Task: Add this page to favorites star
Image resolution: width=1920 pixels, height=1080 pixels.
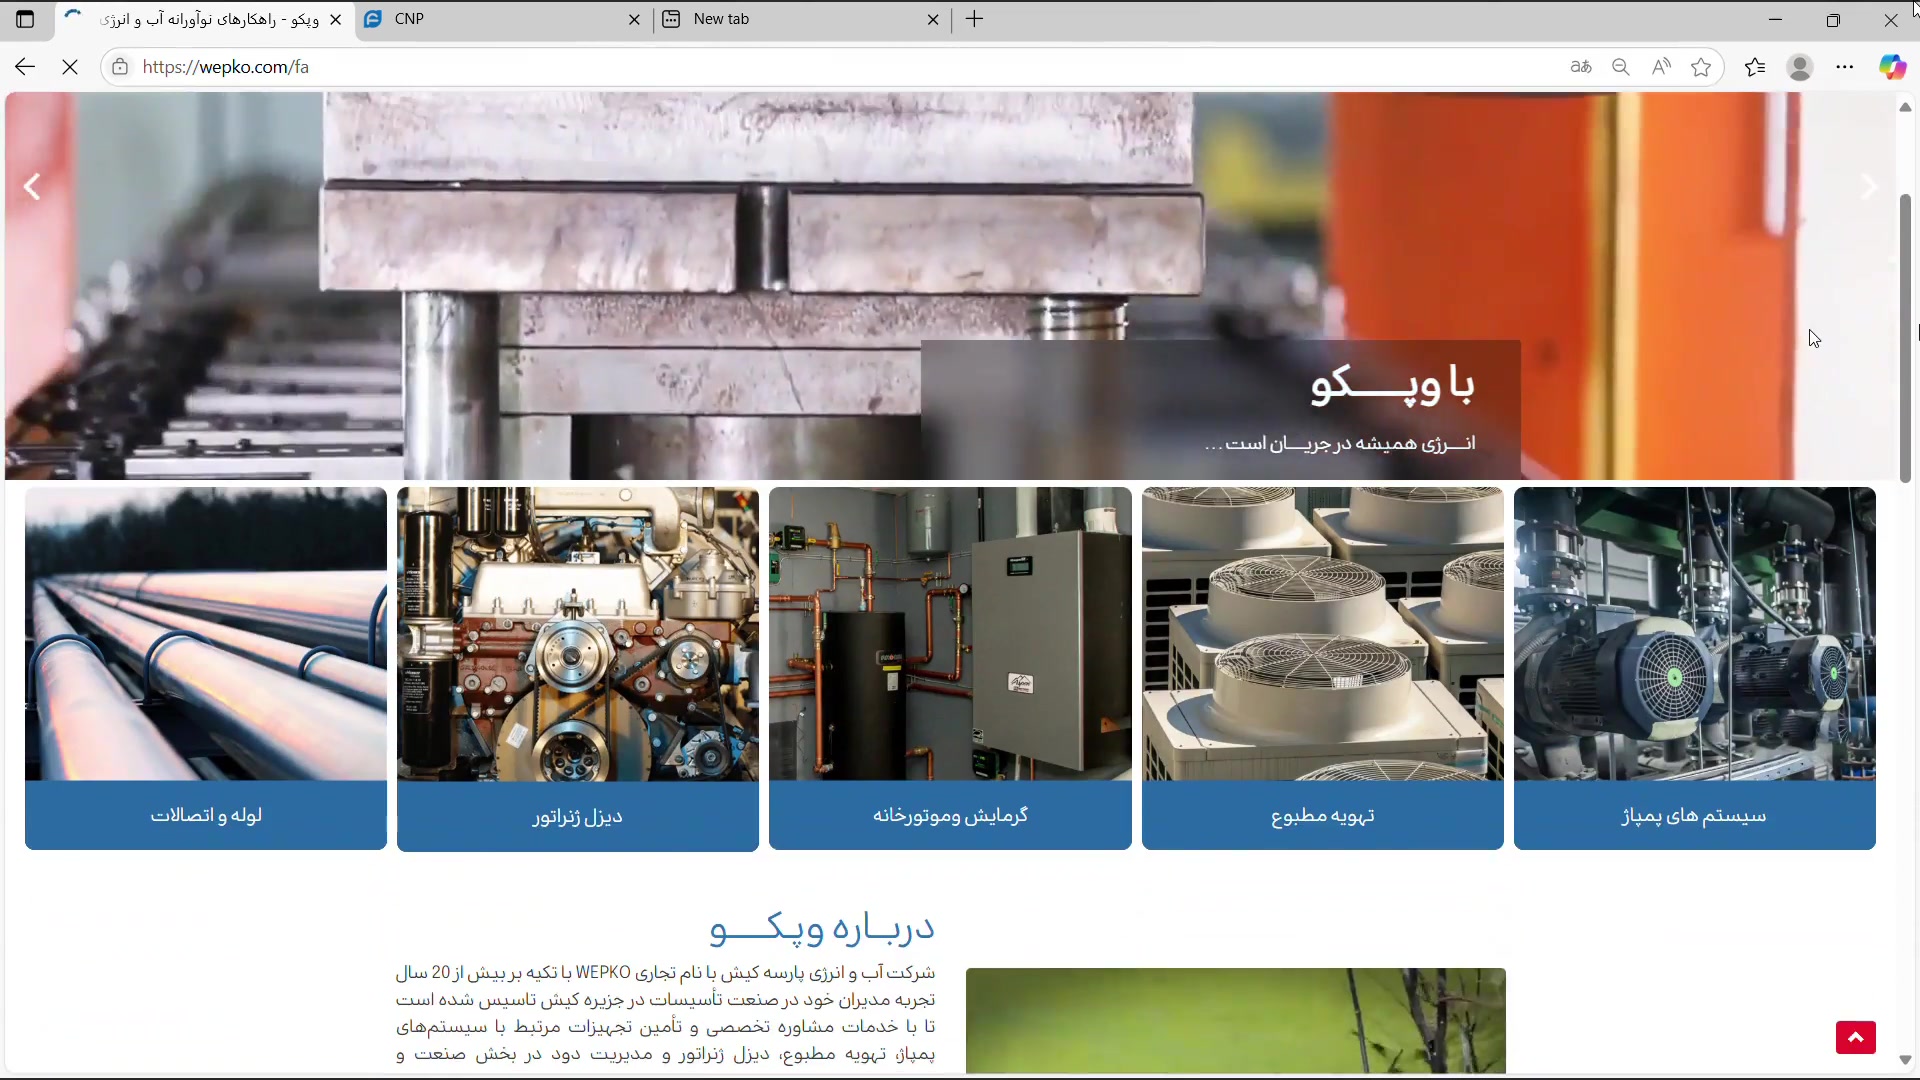Action: pyautogui.click(x=1701, y=67)
